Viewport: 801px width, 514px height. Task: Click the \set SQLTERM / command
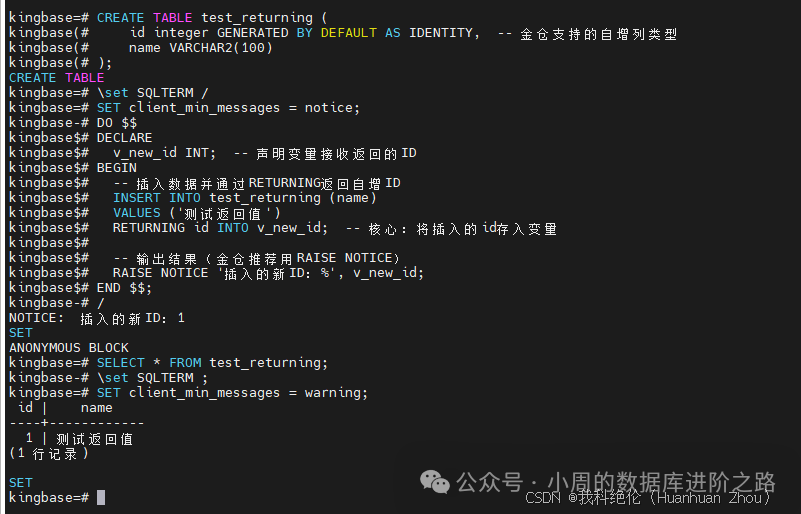[153, 93]
